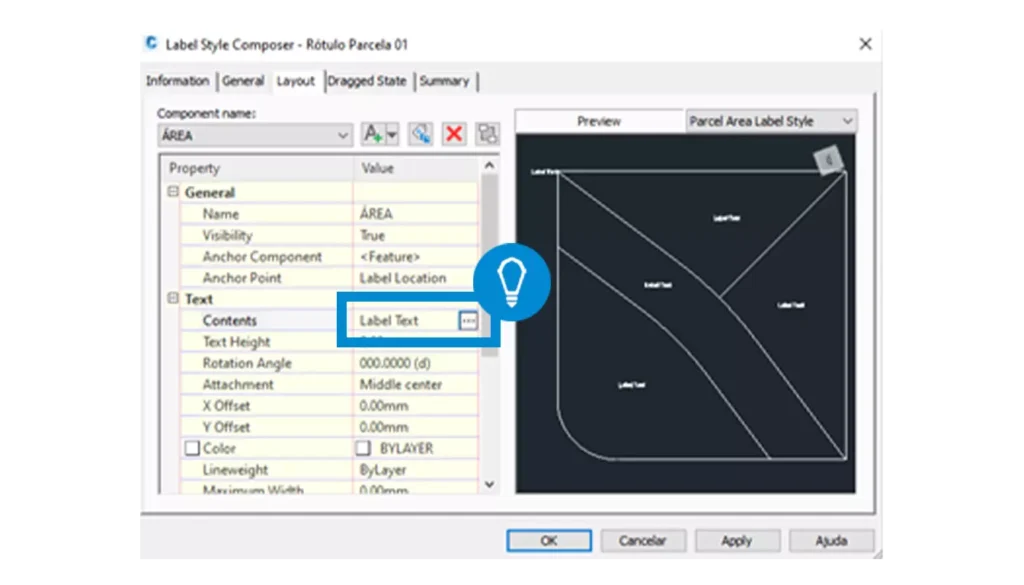Click the BYLAYER color swatch

point(363,449)
